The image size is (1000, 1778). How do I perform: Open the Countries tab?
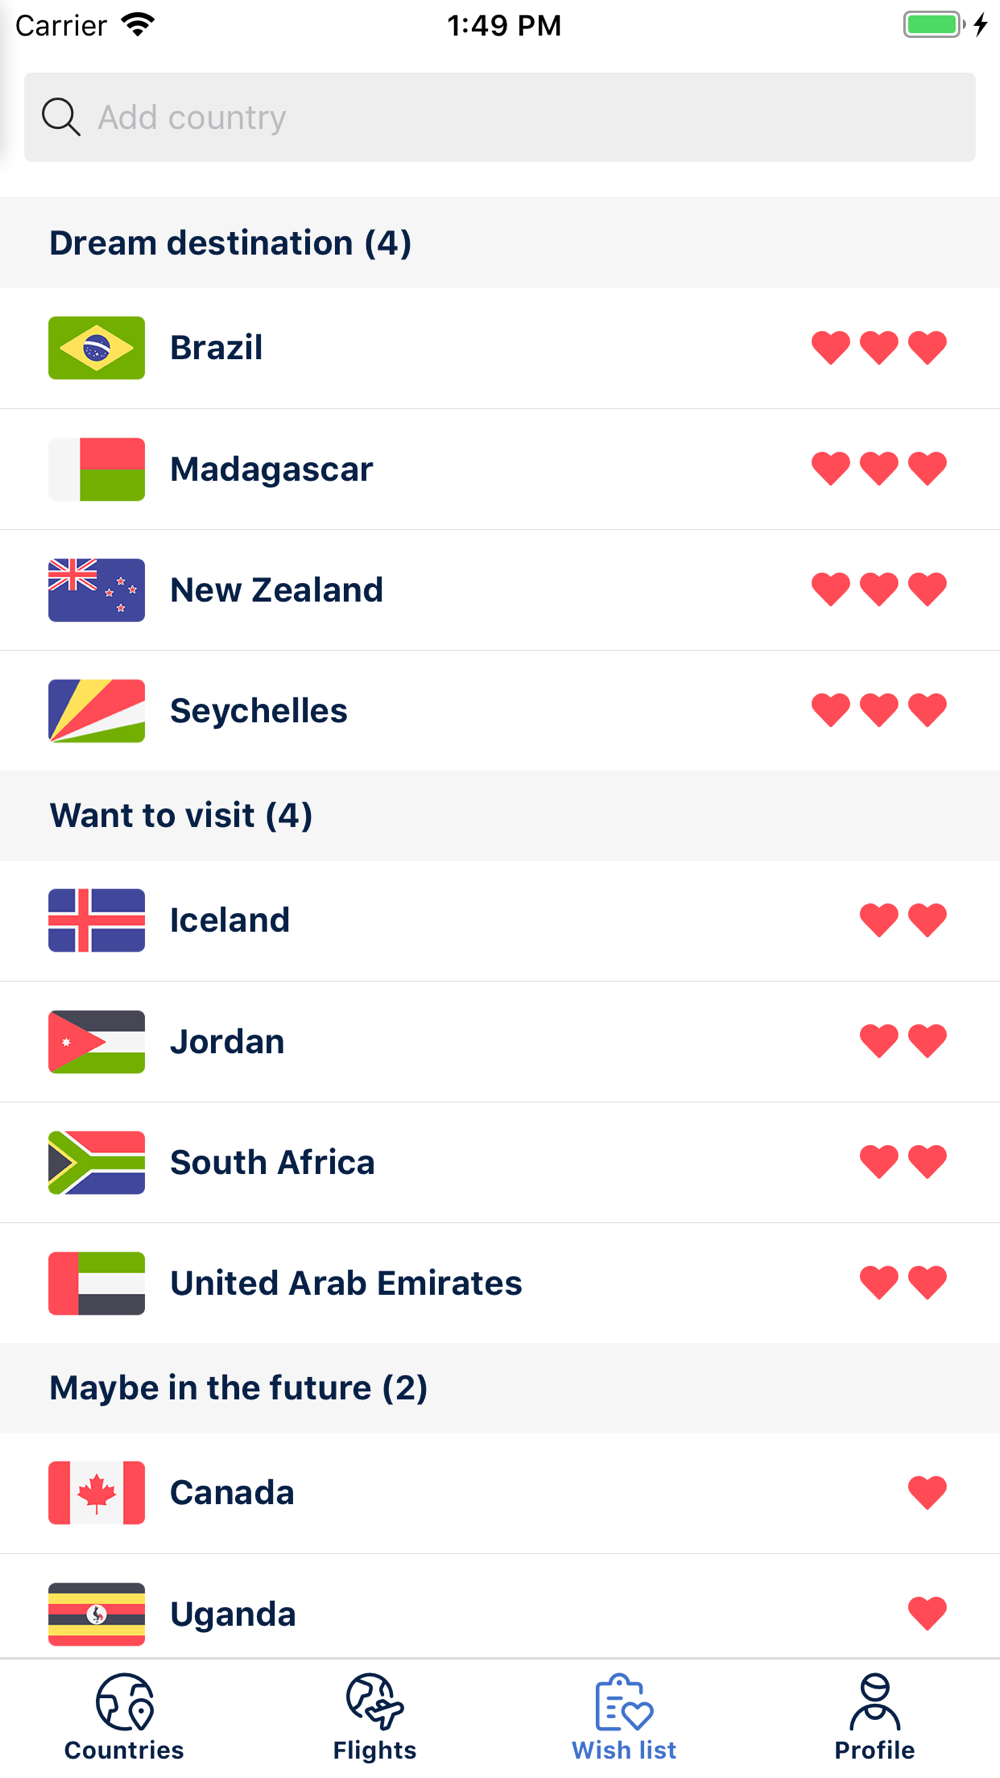click(124, 1718)
